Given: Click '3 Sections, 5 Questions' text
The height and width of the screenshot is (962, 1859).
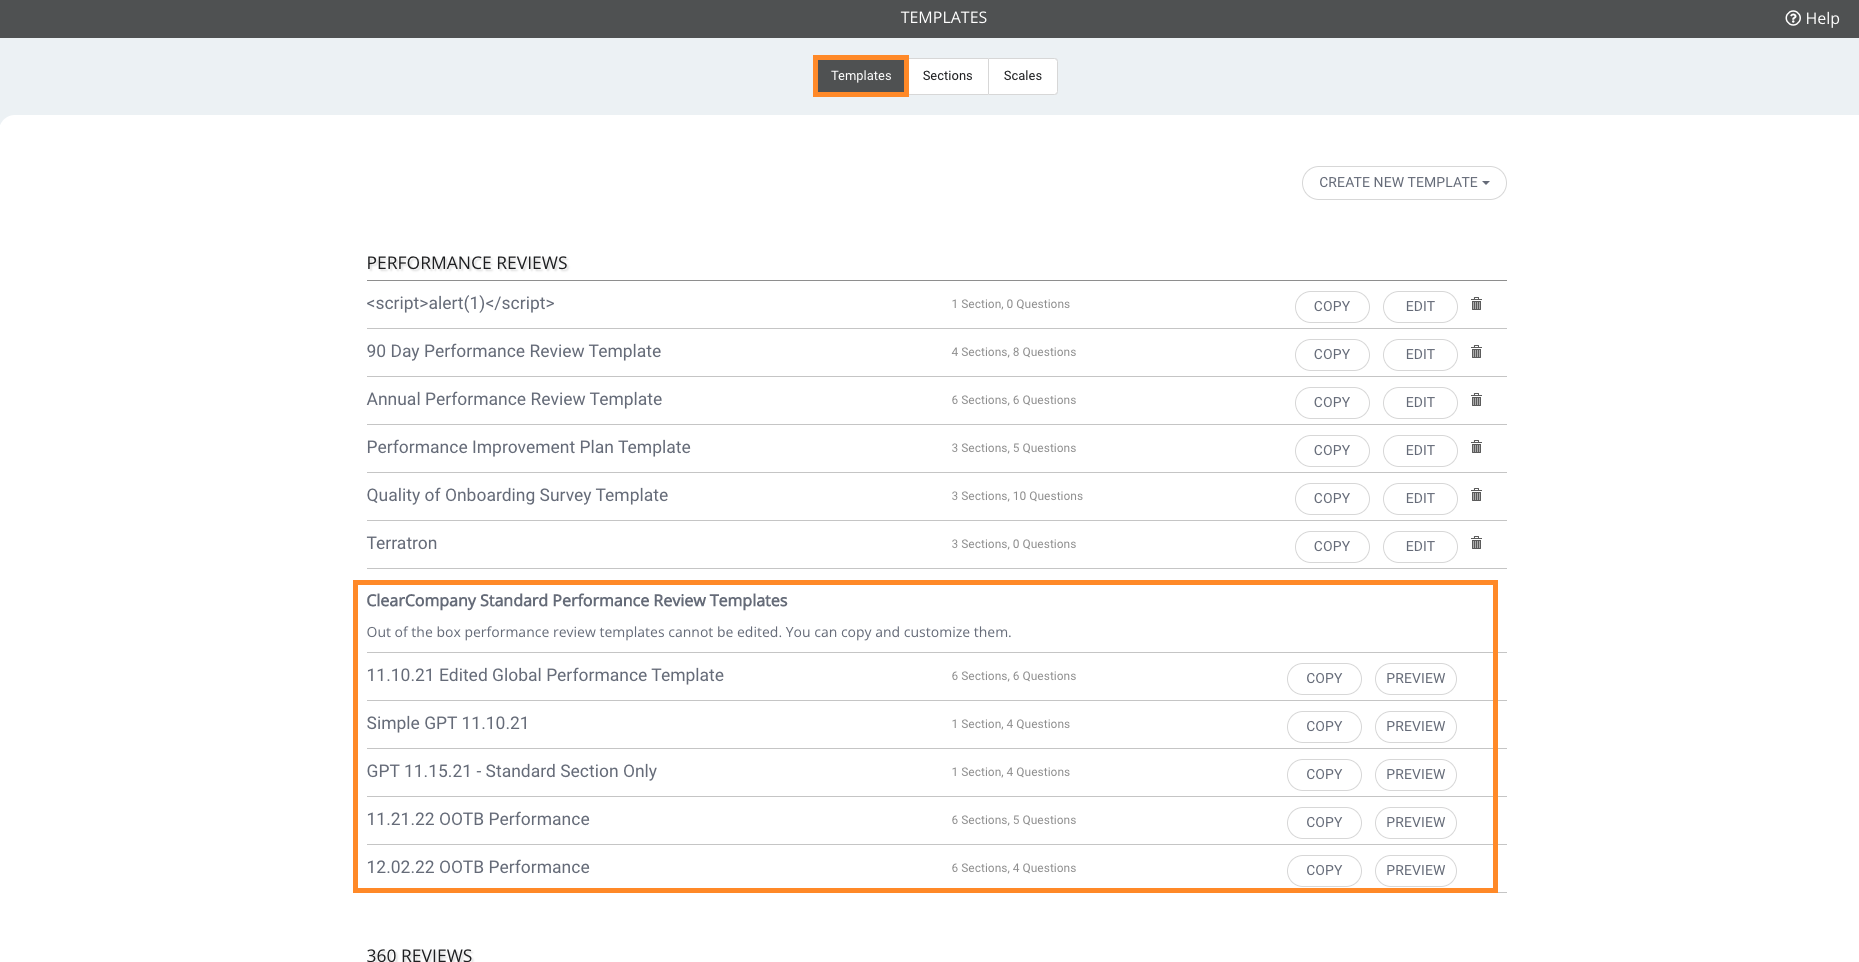Looking at the screenshot, I should 1014,448.
